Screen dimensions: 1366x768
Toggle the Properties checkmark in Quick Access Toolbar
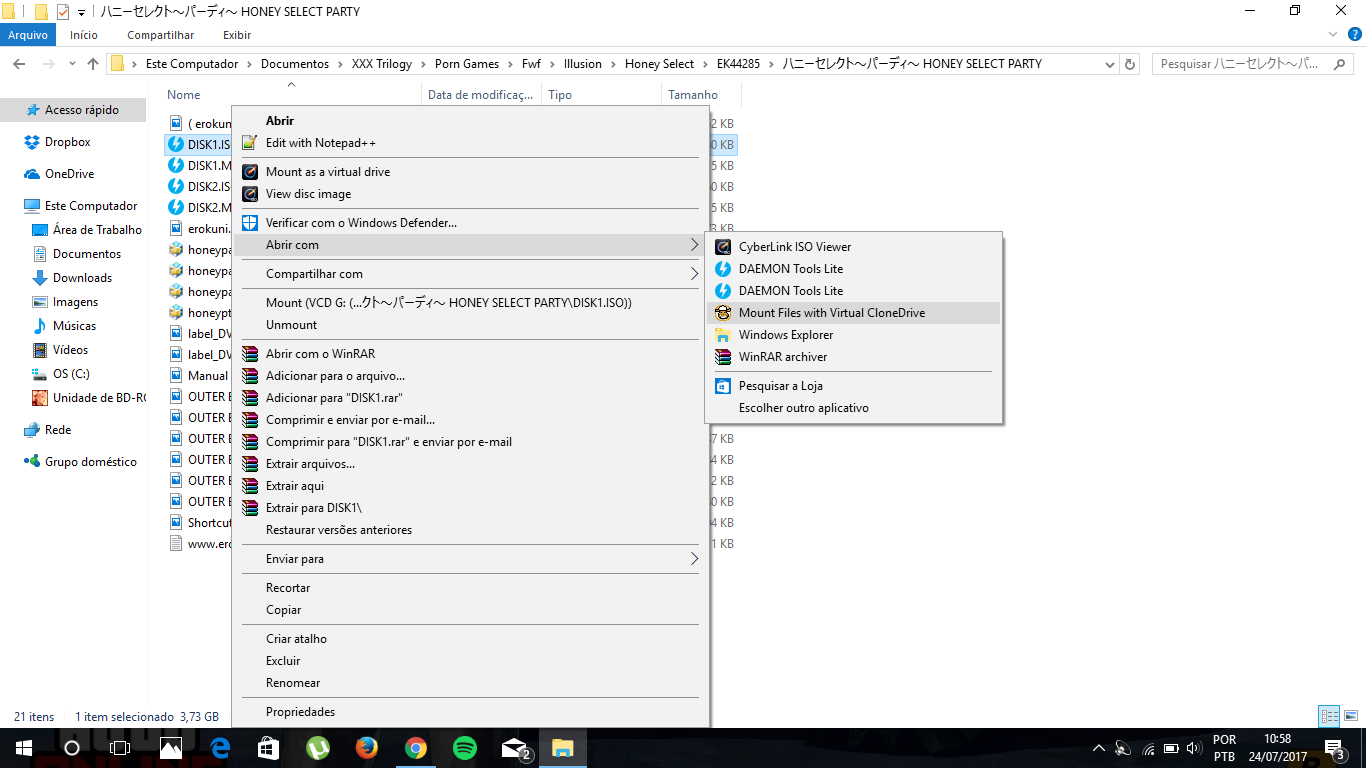63,12
